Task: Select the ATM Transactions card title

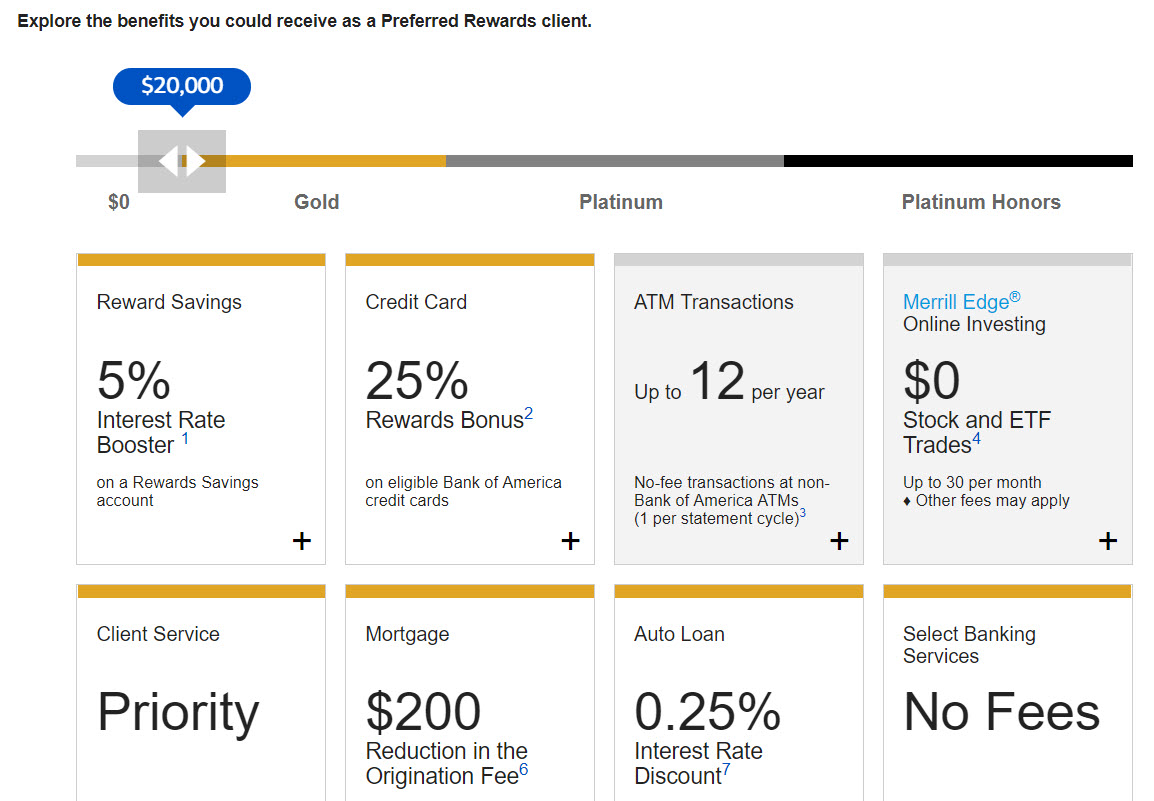Action: pyautogui.click(x=714, y=302)
